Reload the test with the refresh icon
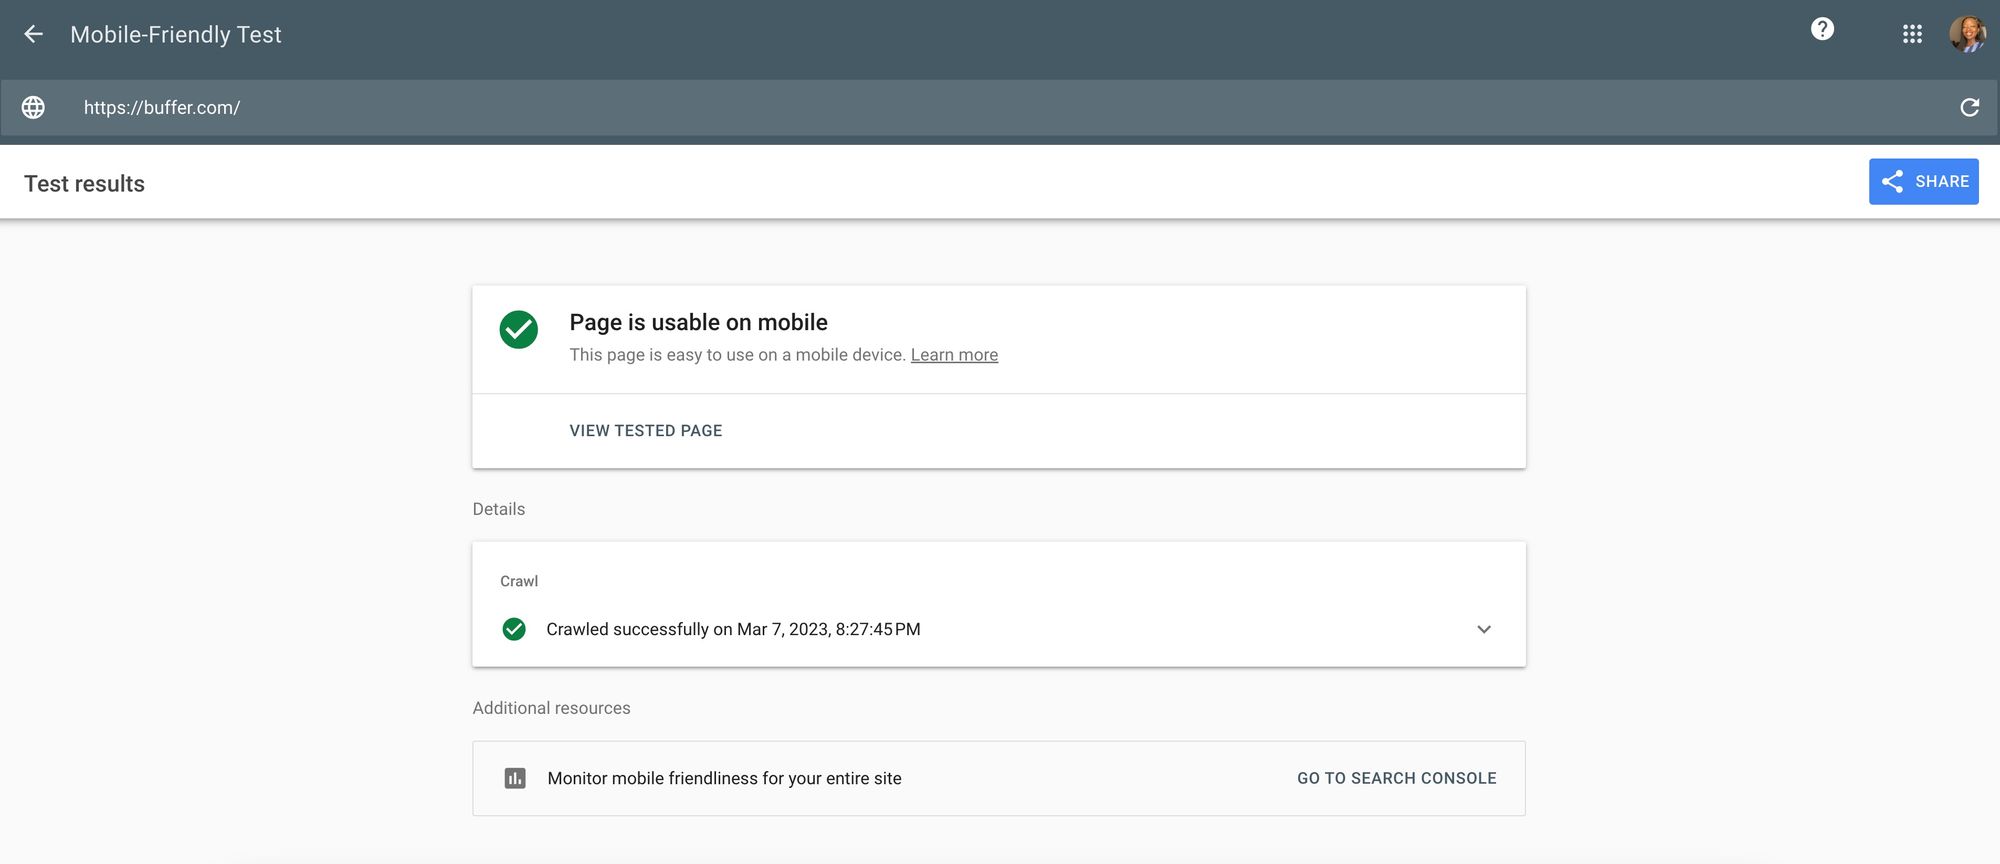Screen dimensions: 2000x864 click(x=1969, y=107)
